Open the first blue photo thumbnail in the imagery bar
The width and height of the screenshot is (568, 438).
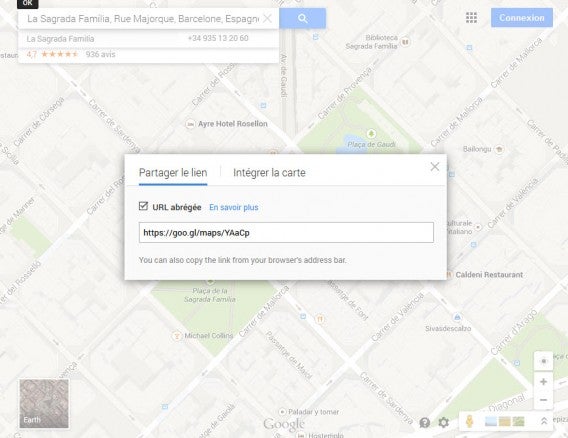pos(490,421)
